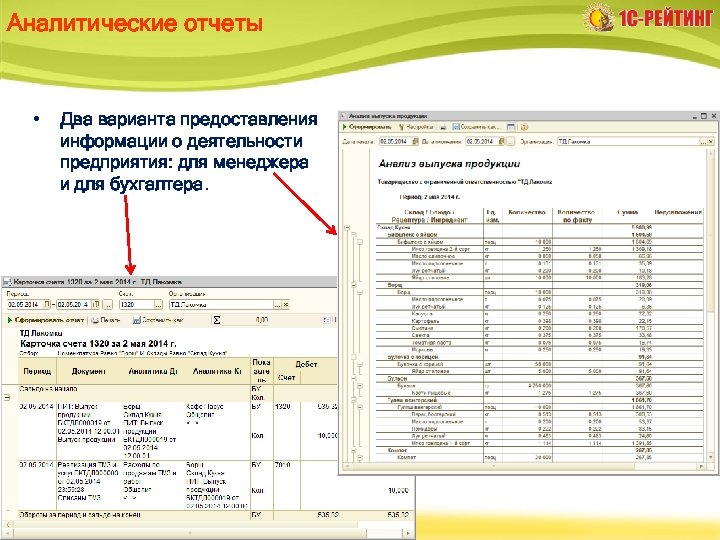Click the printer icon in the Анализ выпуска продукции toolbar
This screenshot has width=720, height=540.
click(443, 127)
